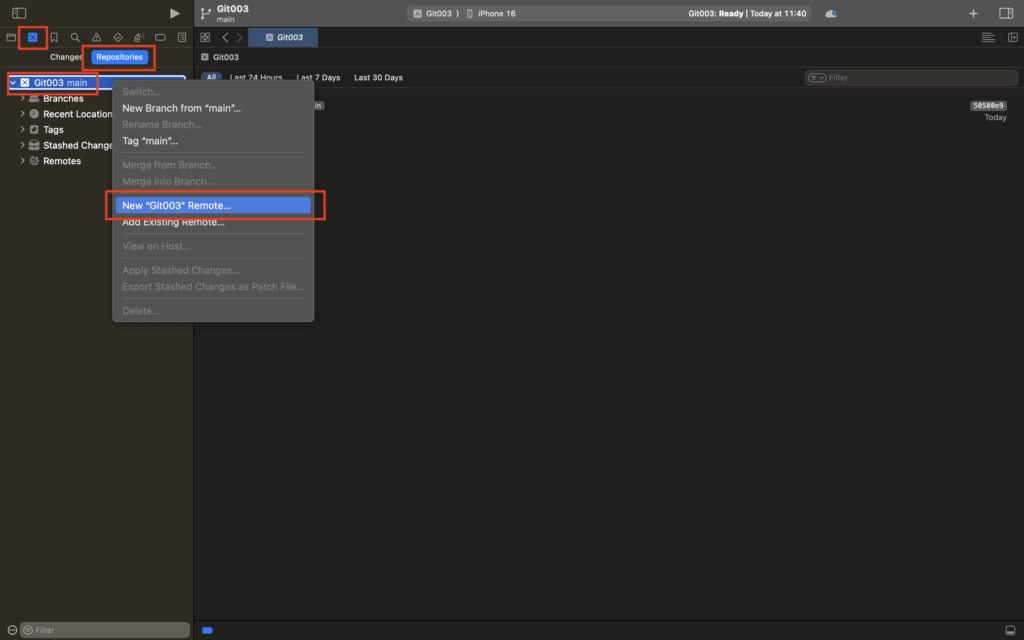Screen dimensions: 1024x640
Task: Open the related items grid icon
Action: pos(205,37)
